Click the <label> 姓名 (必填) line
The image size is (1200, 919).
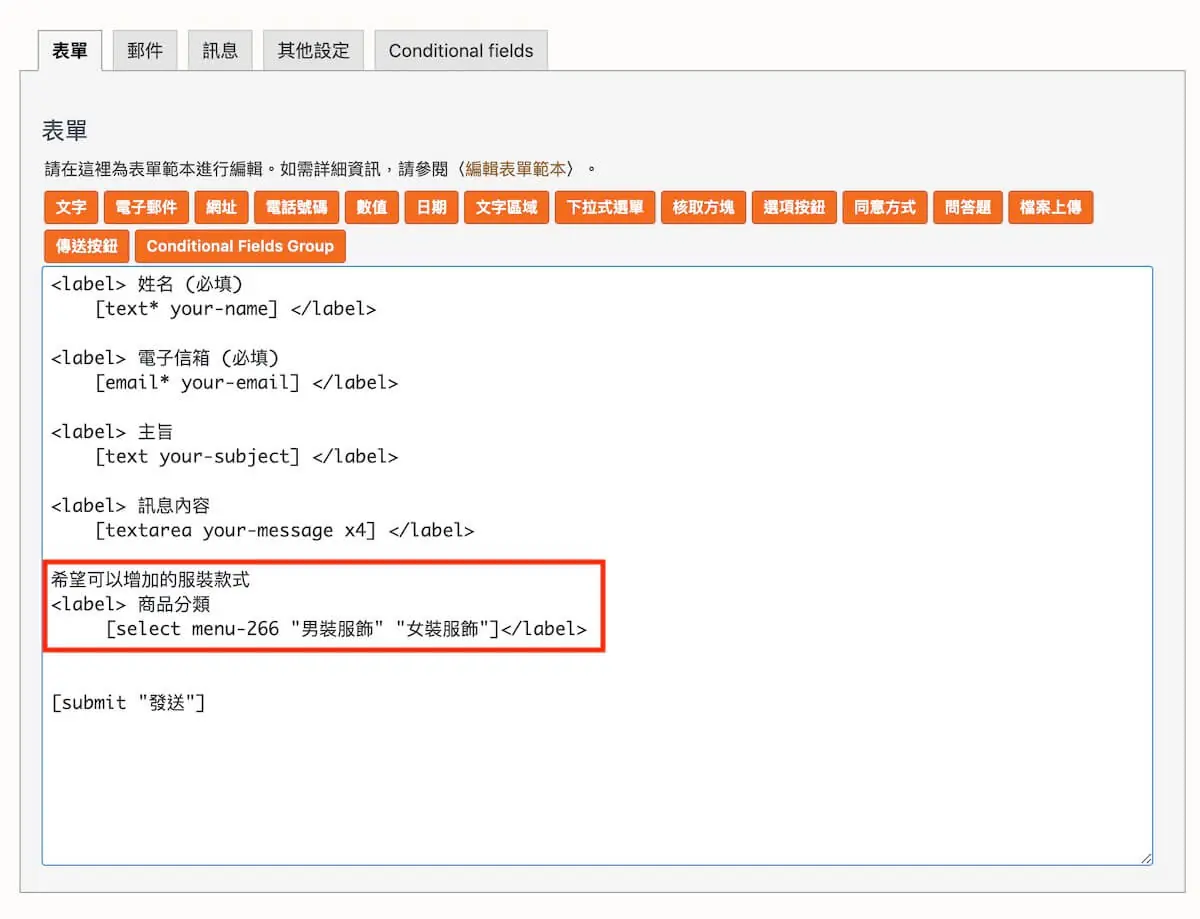147,285
